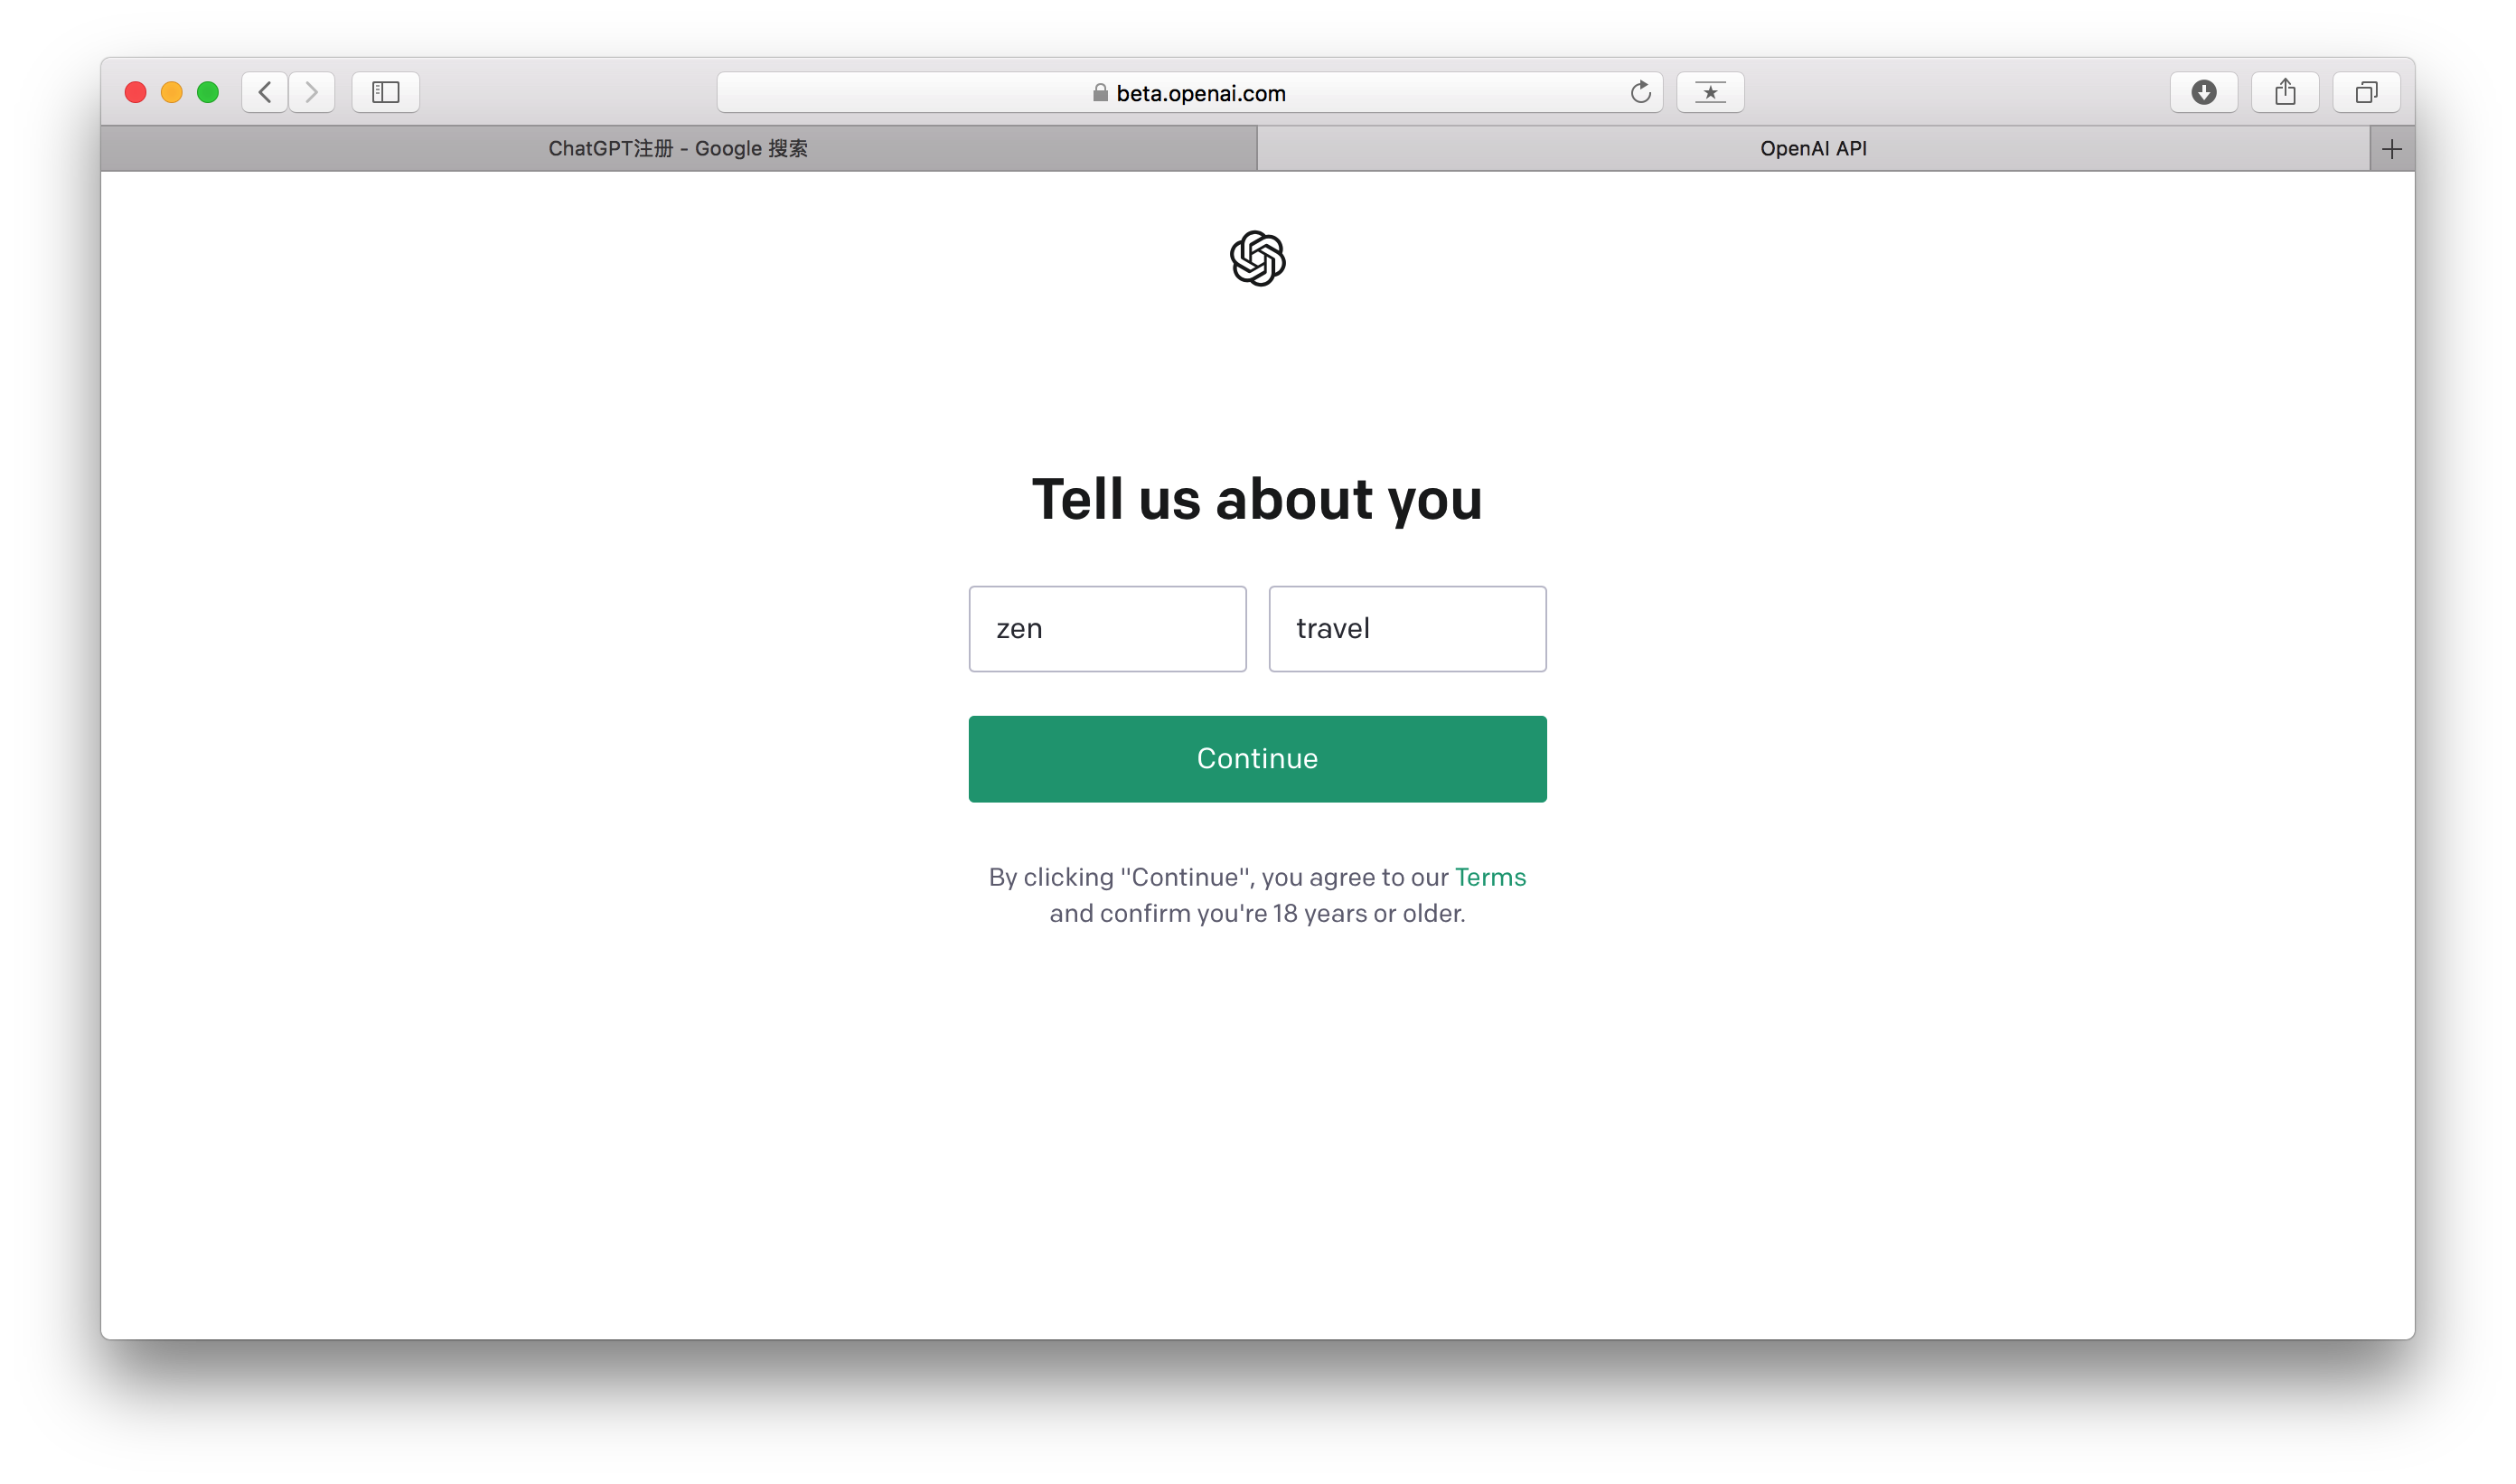The width and height of the screenshot is (2516, 1484).
Task: Focus the first name field containing zen
Action: 1107,628
